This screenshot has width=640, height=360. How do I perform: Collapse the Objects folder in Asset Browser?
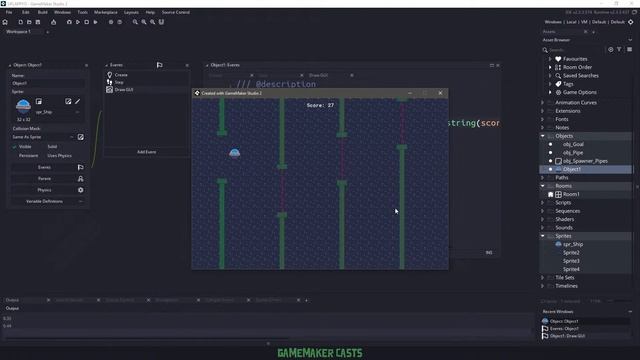pyautogui.click(x=542, y=136)
